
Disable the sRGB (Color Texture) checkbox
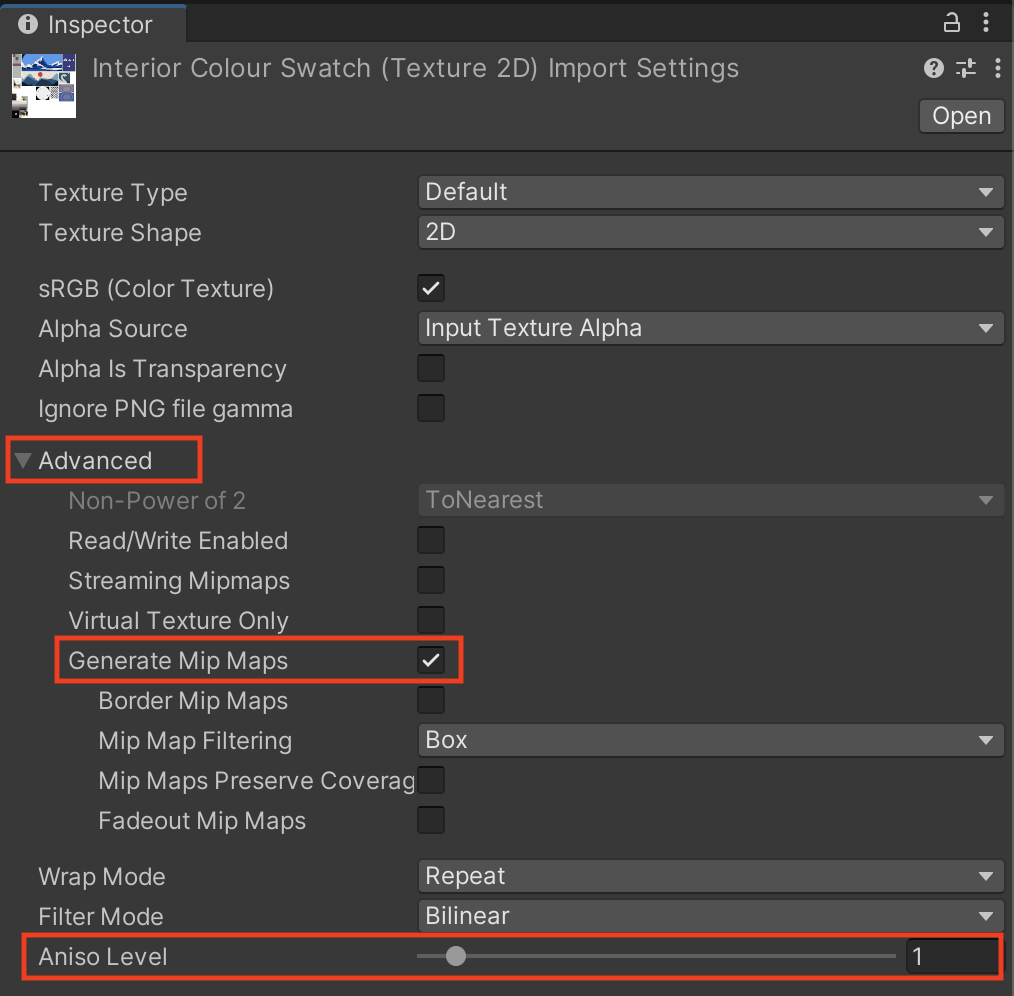click(431, 289)
